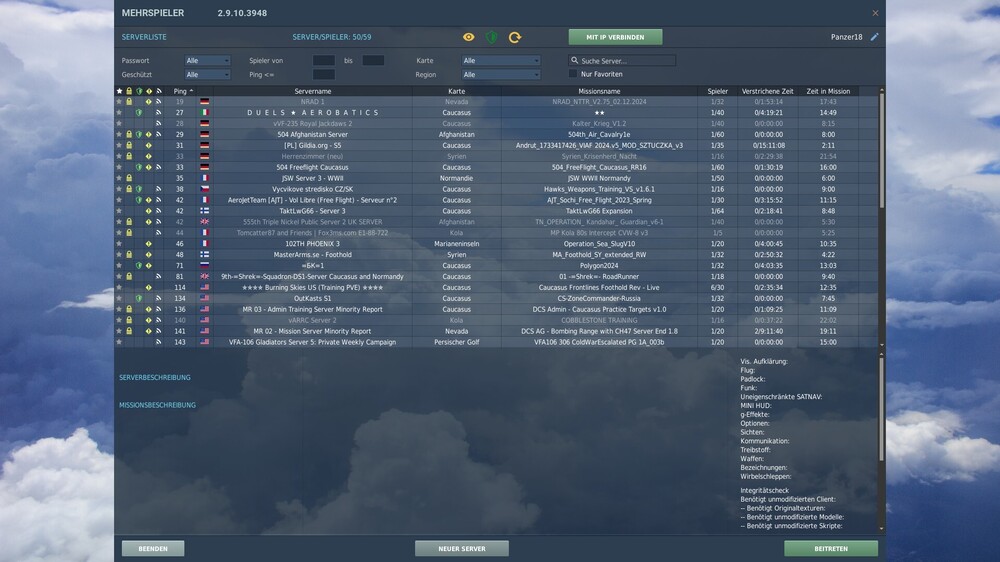Sort by the voice chat signal column header
The width and height of the screenshot is (1000, 562).
(x=159, y=91)
